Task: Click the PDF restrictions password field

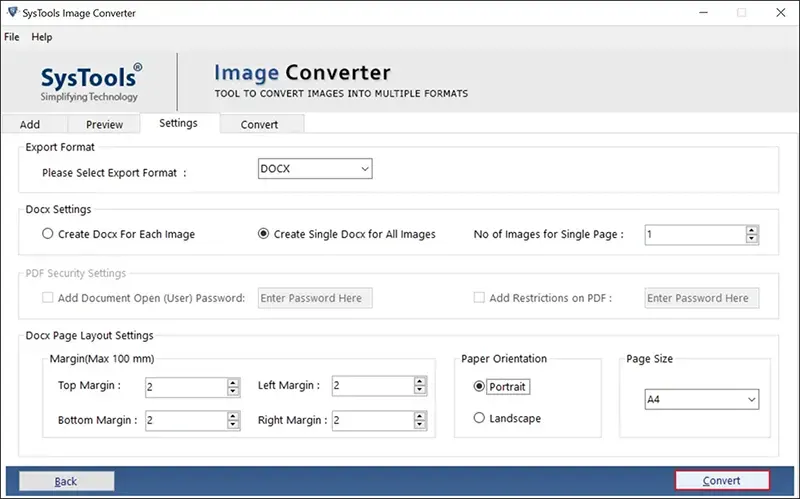Action: [x=702, y=298]
